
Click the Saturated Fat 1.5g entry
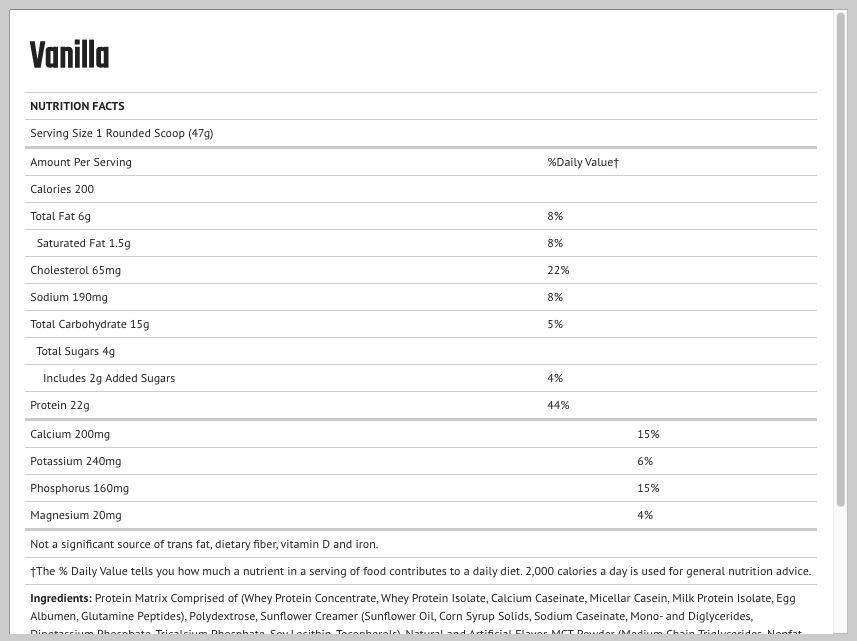[x=83, y=243]
